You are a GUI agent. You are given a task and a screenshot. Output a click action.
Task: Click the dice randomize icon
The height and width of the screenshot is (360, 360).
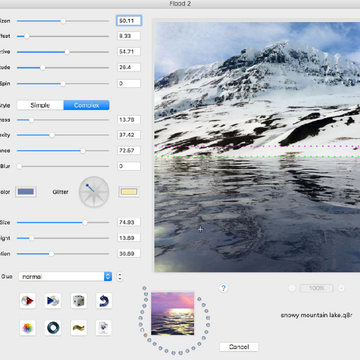click(x=79, y=301)
